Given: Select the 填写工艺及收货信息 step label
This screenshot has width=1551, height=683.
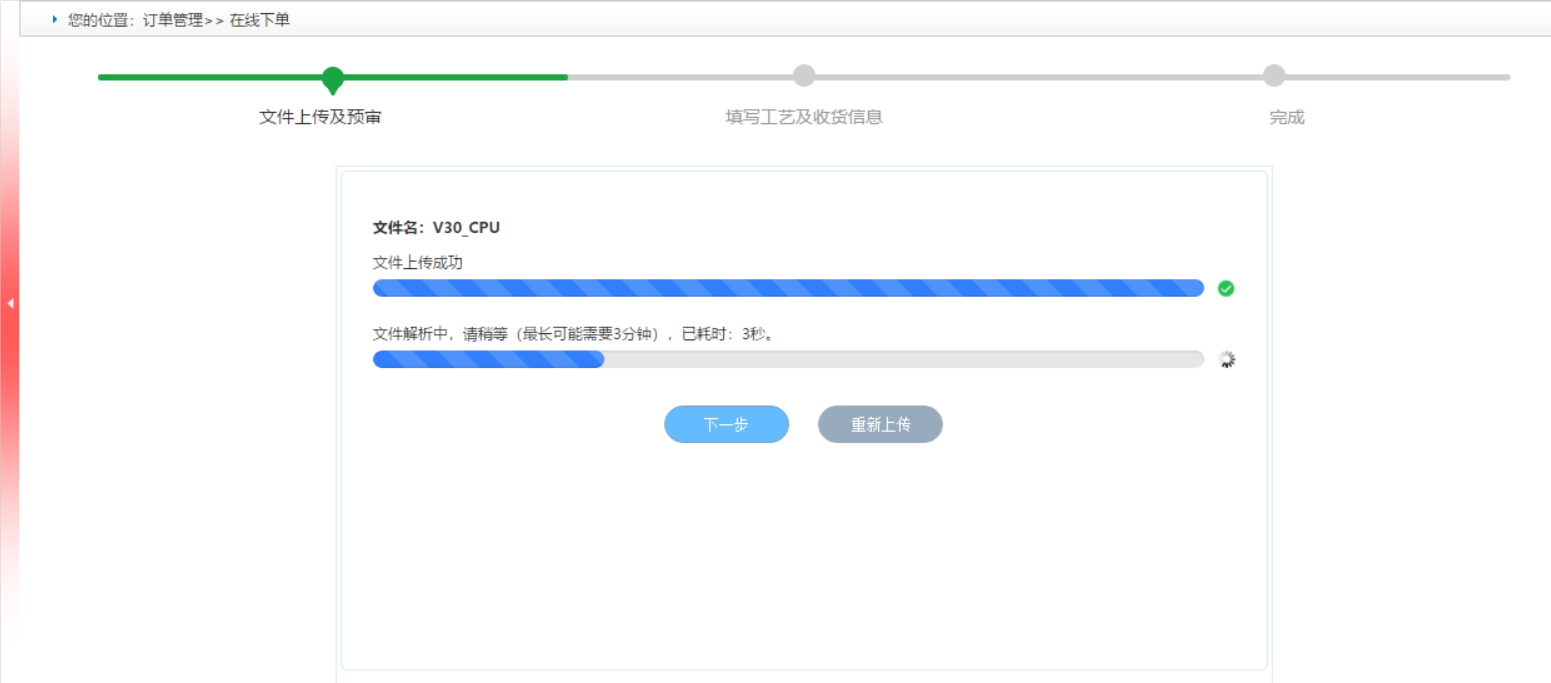Looking at the screenshot, I should (x=804, y=117).
